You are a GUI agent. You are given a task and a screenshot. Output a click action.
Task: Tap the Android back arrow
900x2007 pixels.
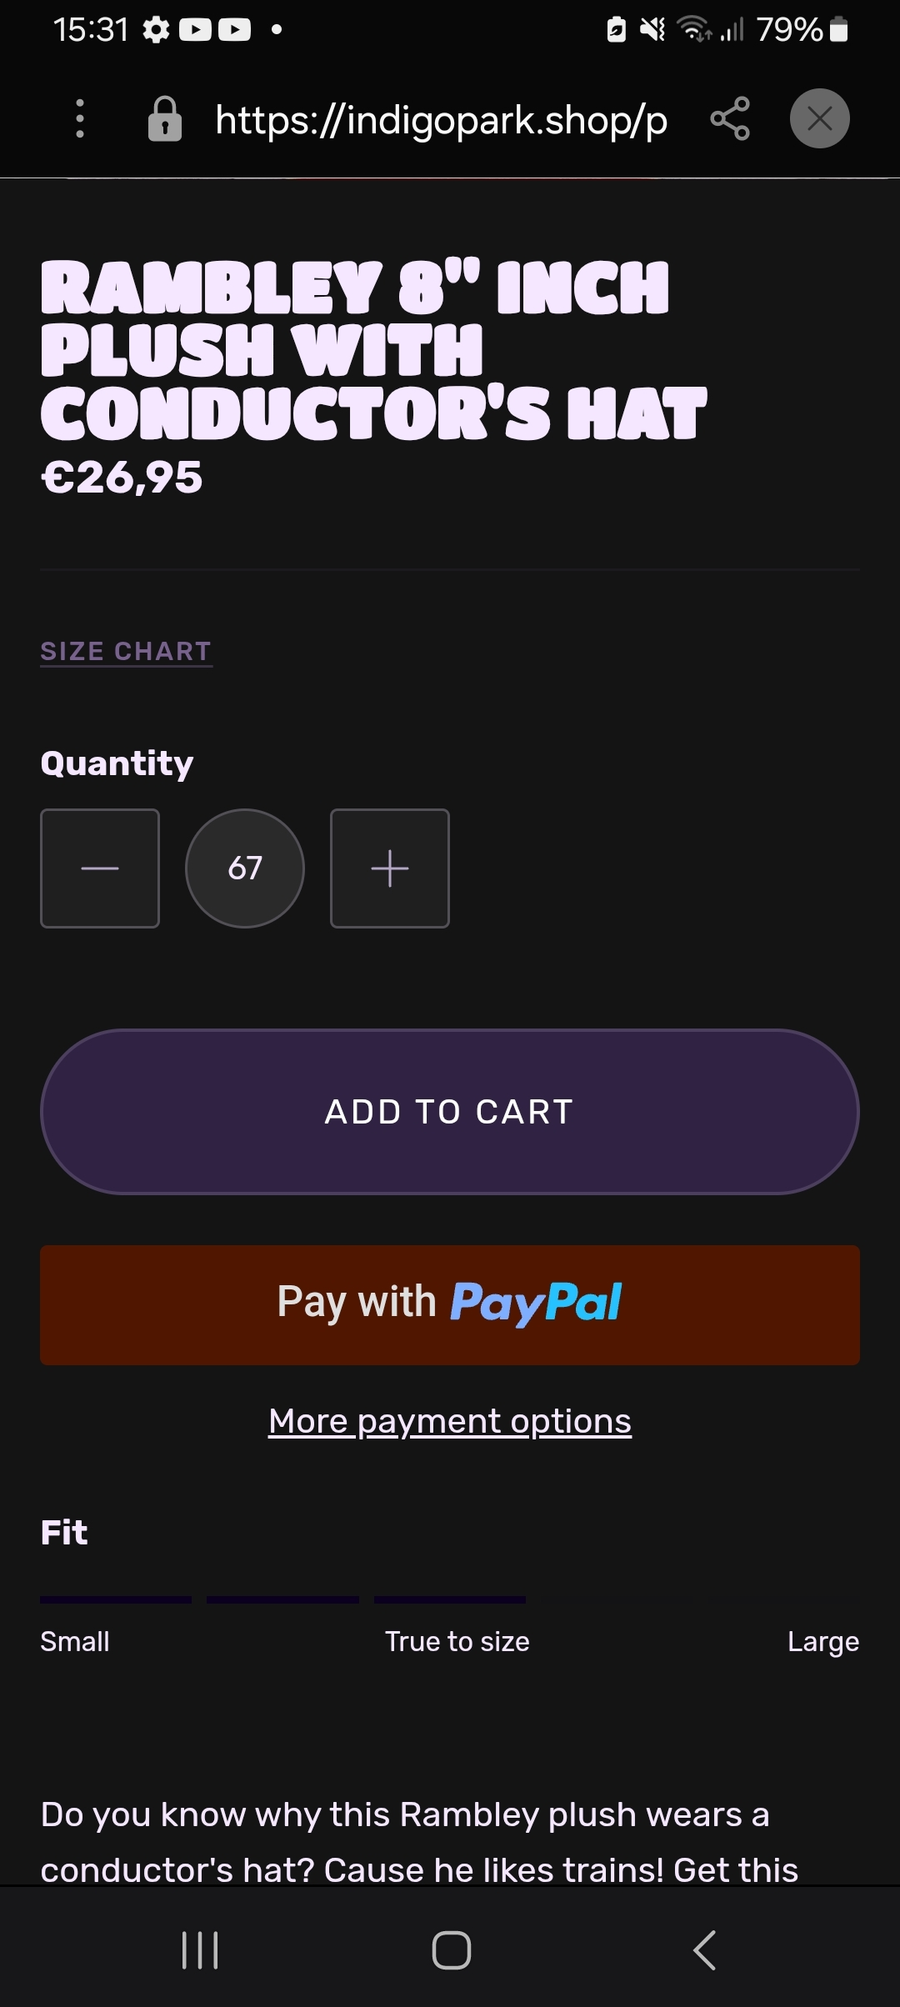point(704,1950)
